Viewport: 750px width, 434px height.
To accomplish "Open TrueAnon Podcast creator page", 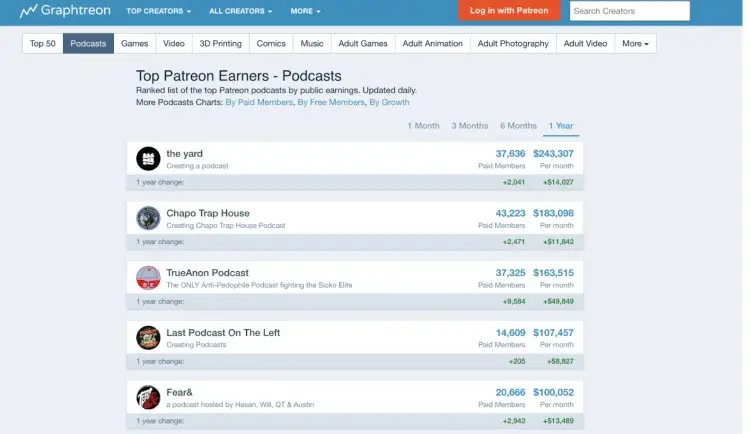I will click(208, 273).
